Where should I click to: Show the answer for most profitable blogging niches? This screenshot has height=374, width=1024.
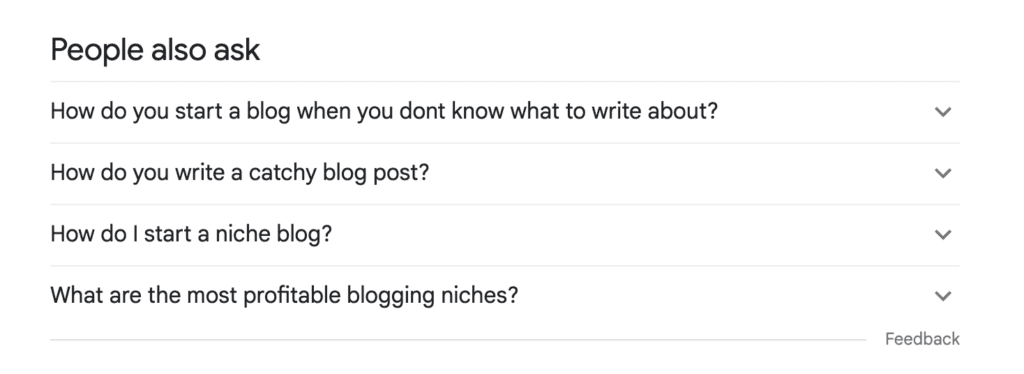tap(505, 296)
